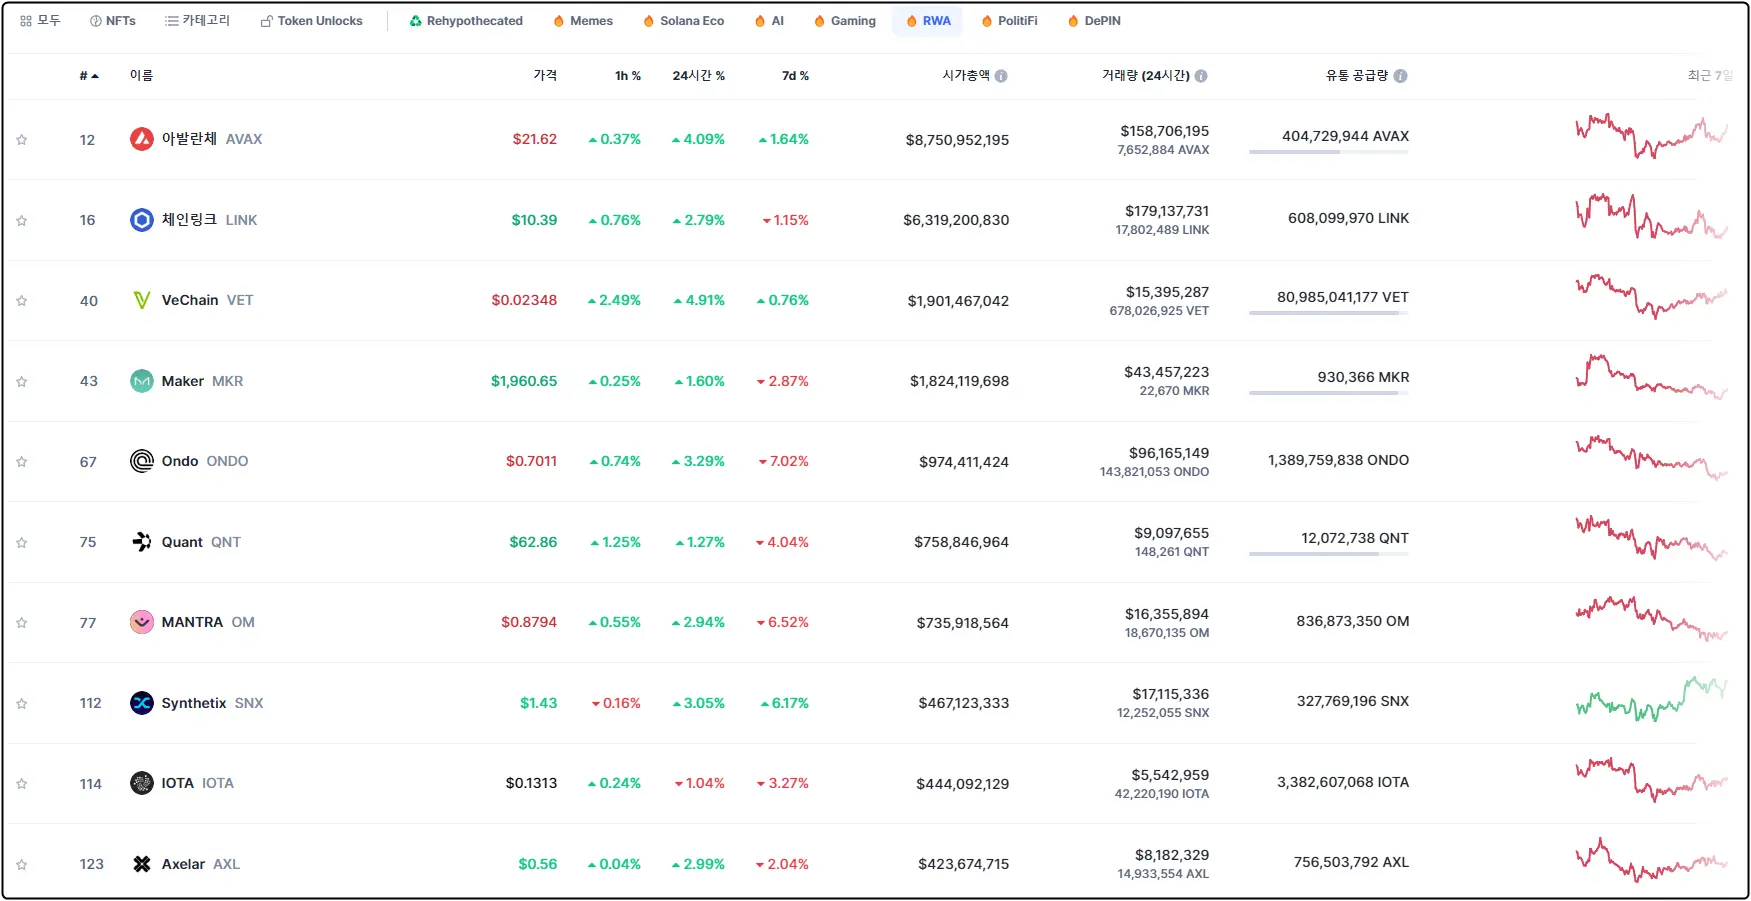Select the 모두 tab

[40, 21]
